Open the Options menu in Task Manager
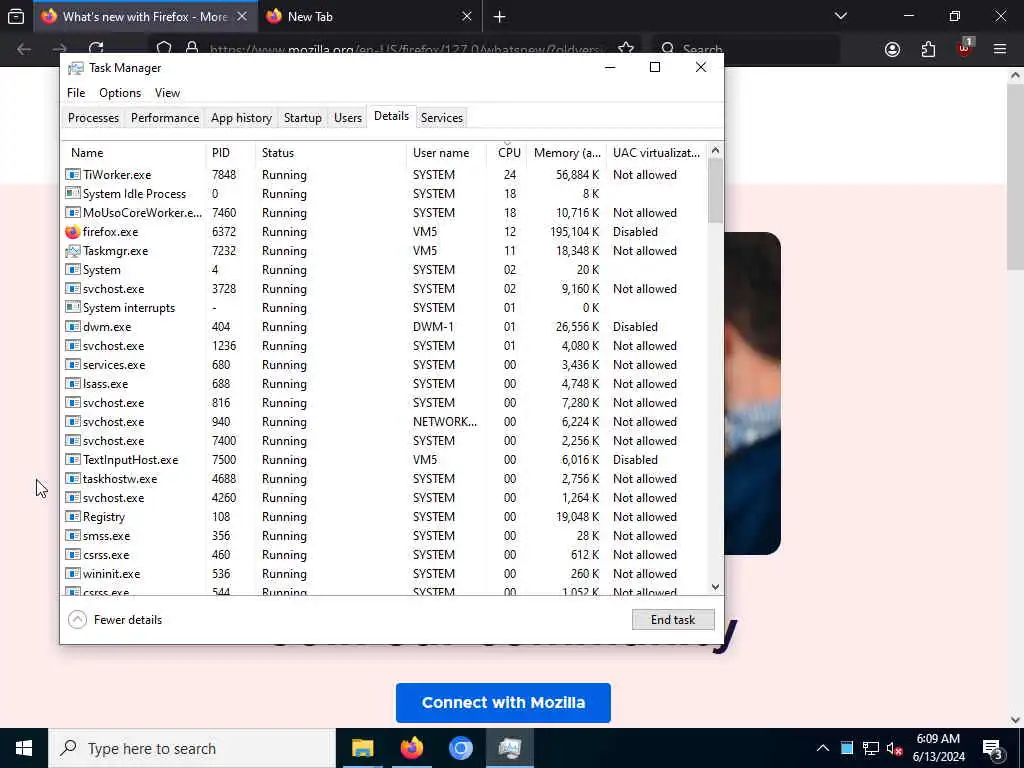 click(x=120, y=93)
